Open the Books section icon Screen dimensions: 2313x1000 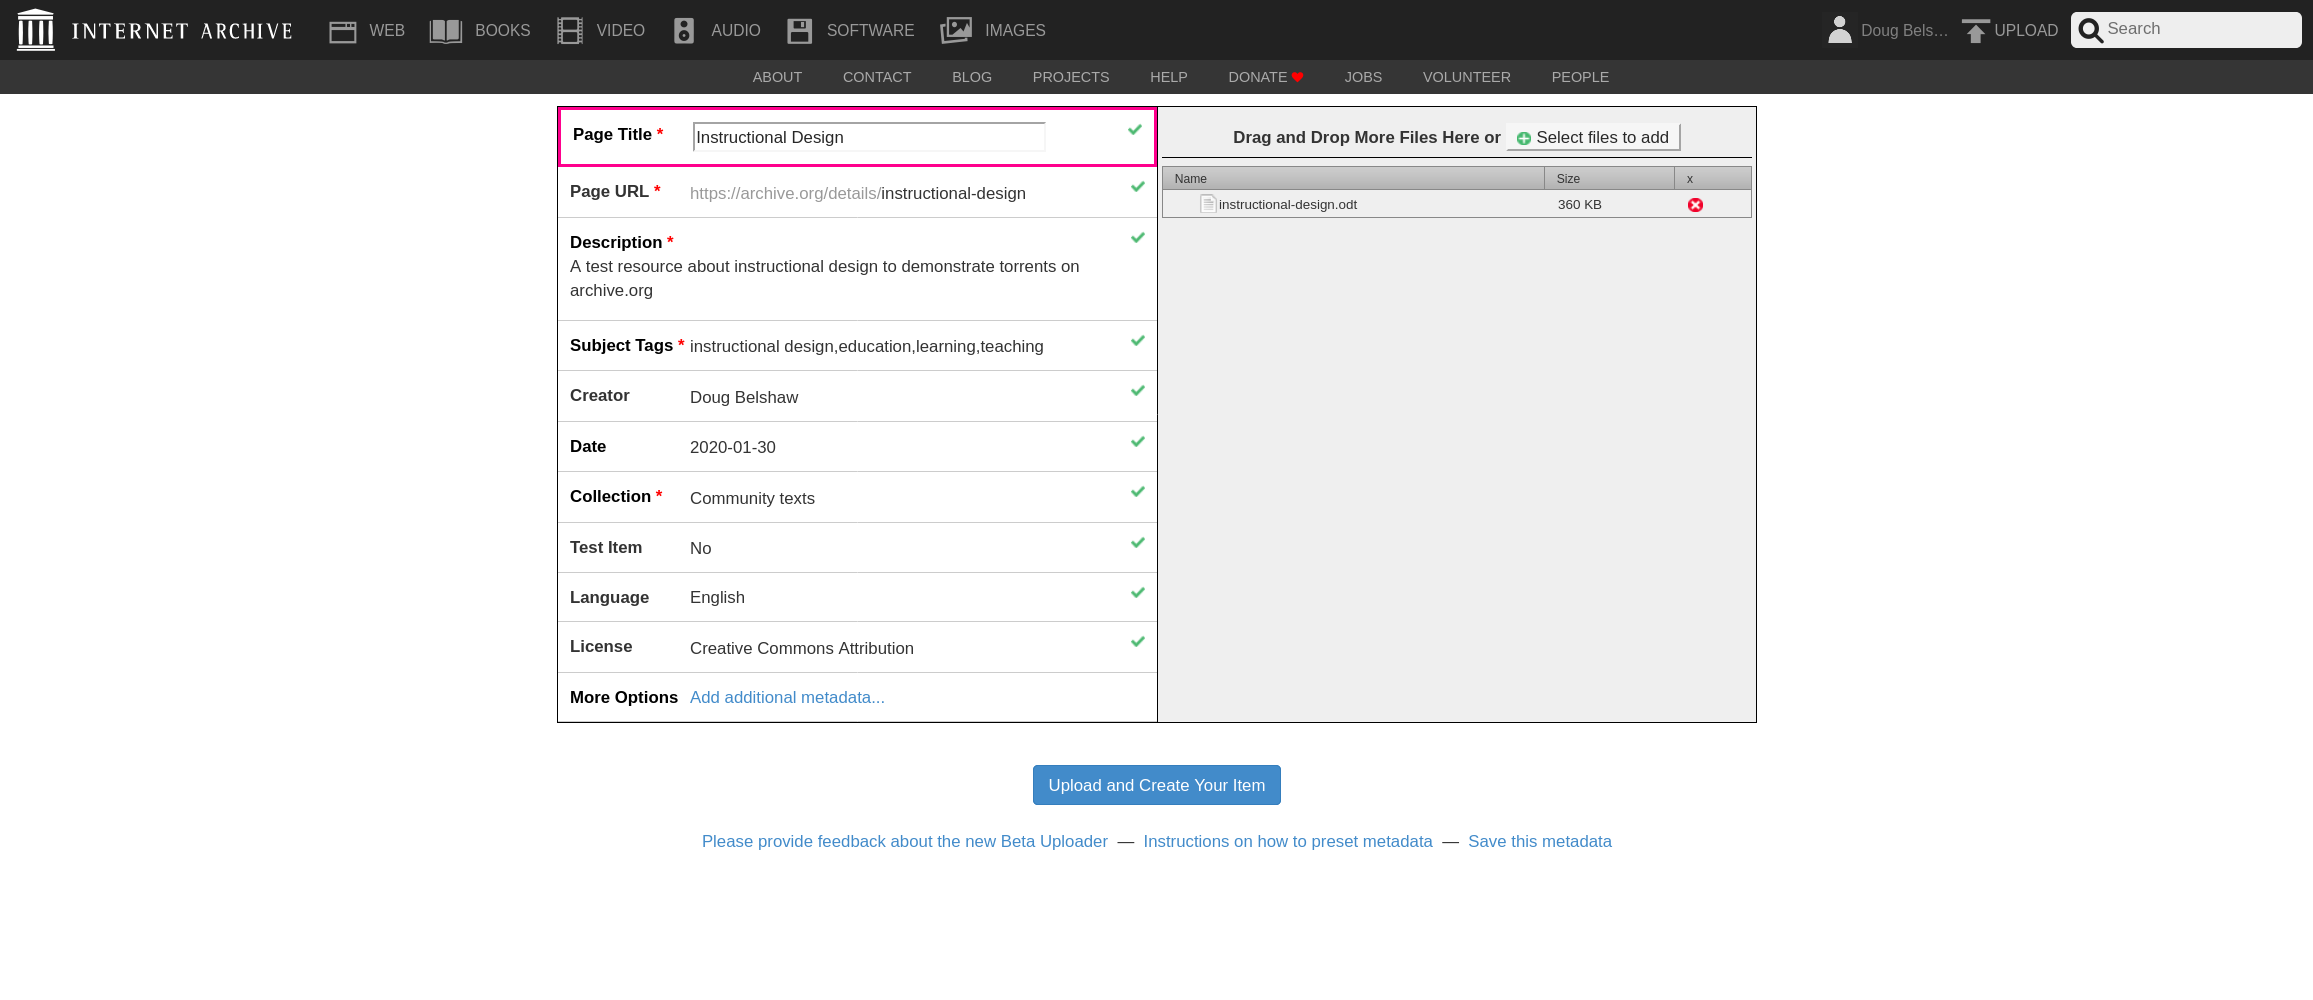(x=445, y=31)
